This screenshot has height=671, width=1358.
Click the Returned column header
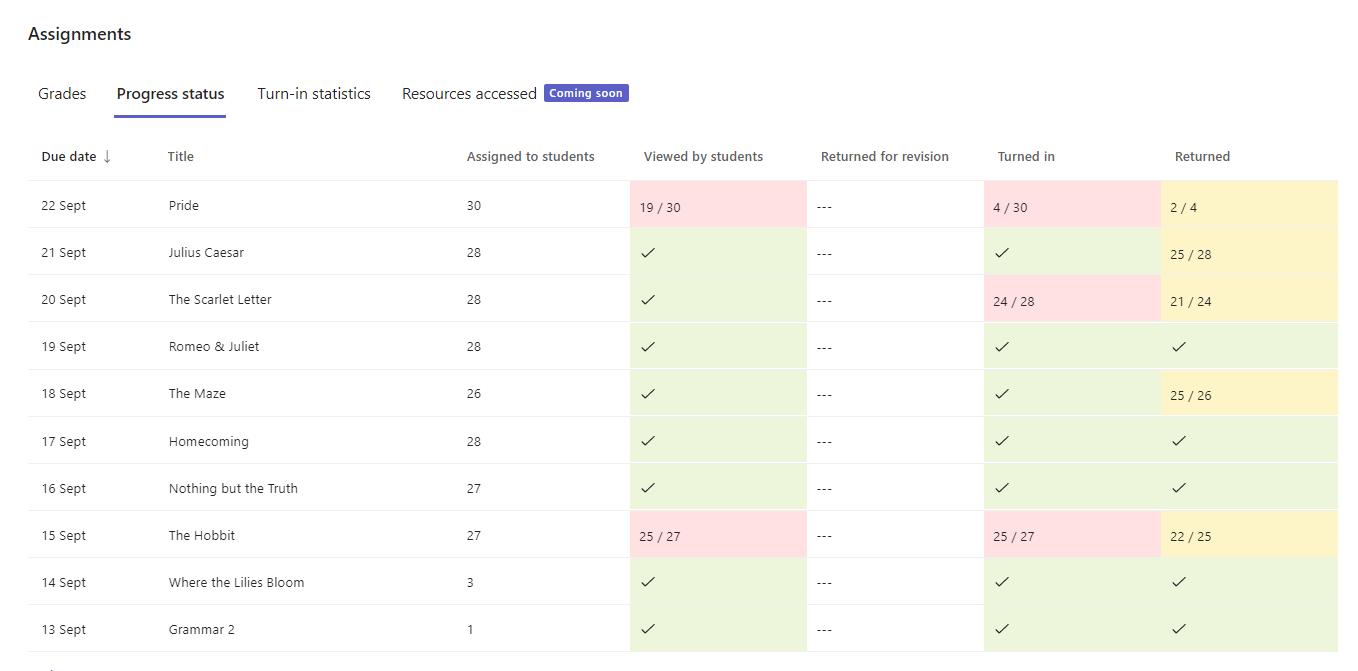[x=1202, y=157]
